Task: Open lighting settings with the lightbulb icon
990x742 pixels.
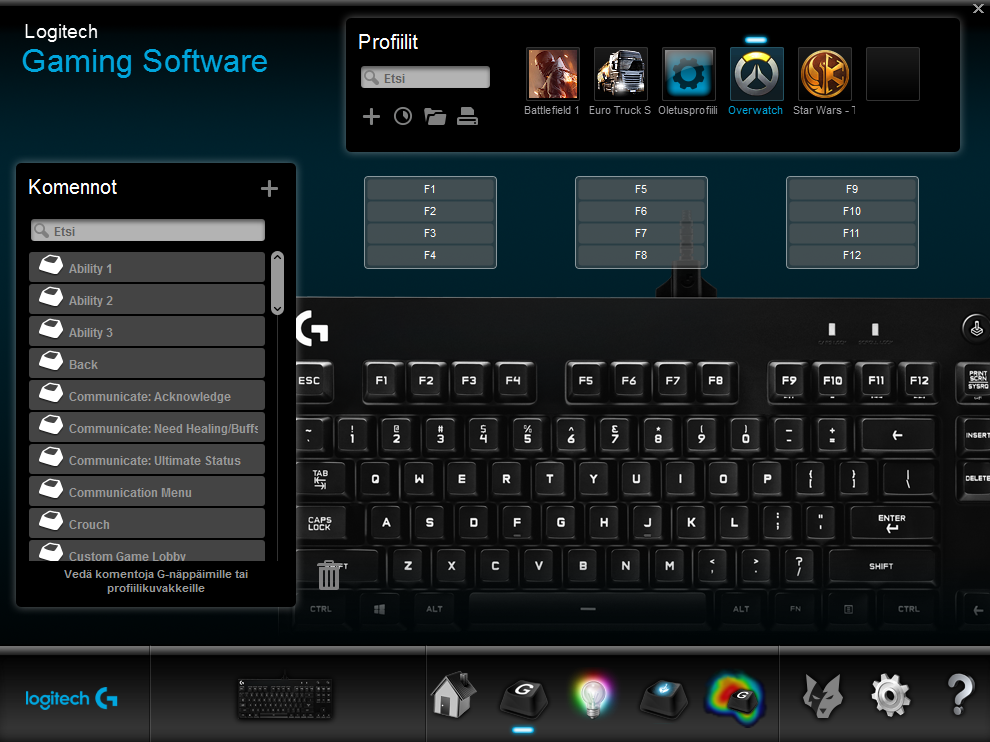Action: 594,694
